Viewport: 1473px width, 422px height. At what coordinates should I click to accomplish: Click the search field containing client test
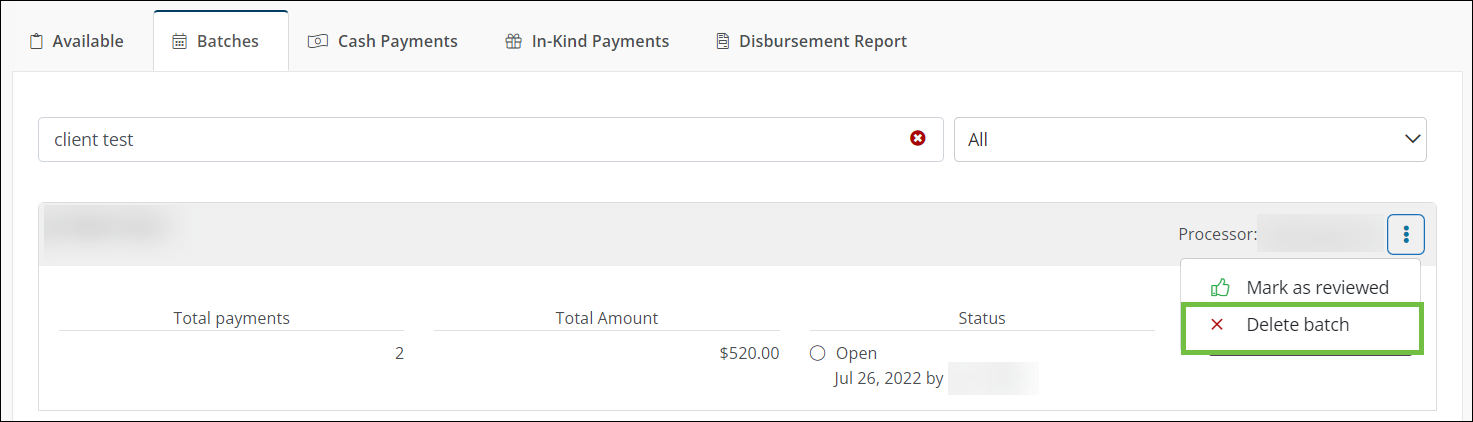pyautogui.click(x=490, y=139)
